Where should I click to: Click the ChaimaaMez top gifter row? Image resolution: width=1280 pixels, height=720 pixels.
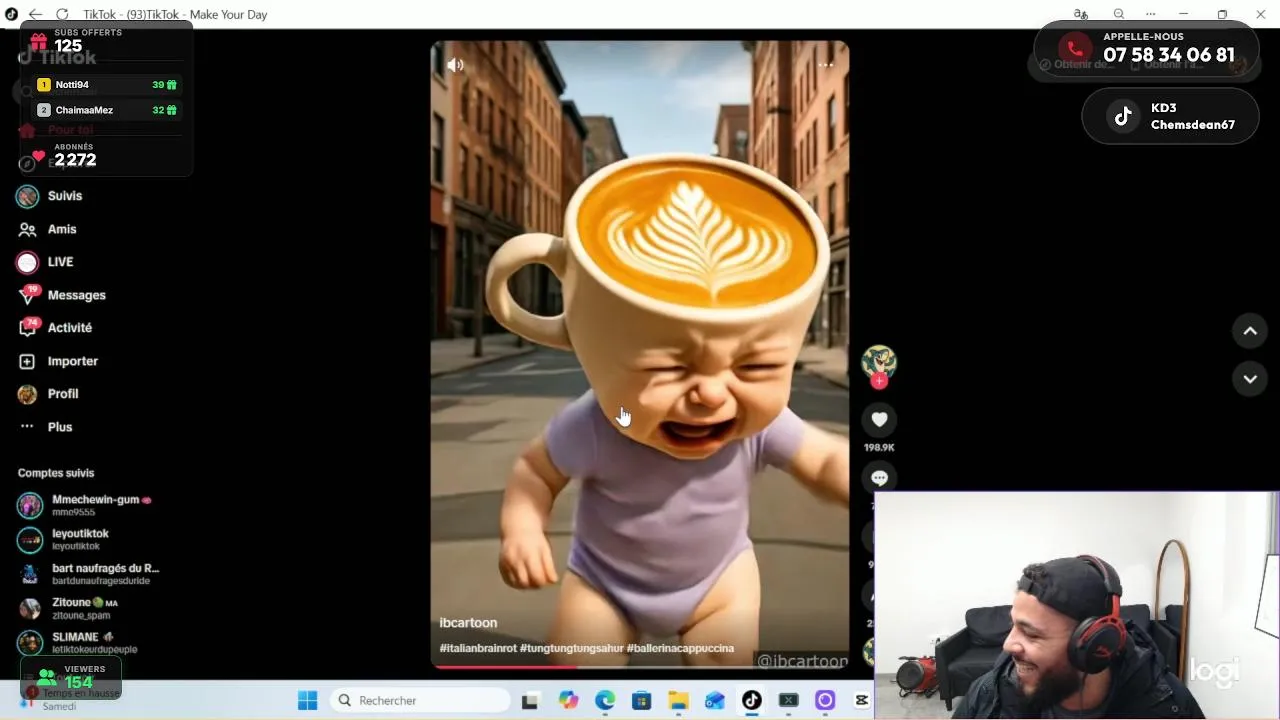tap(107, 110)
